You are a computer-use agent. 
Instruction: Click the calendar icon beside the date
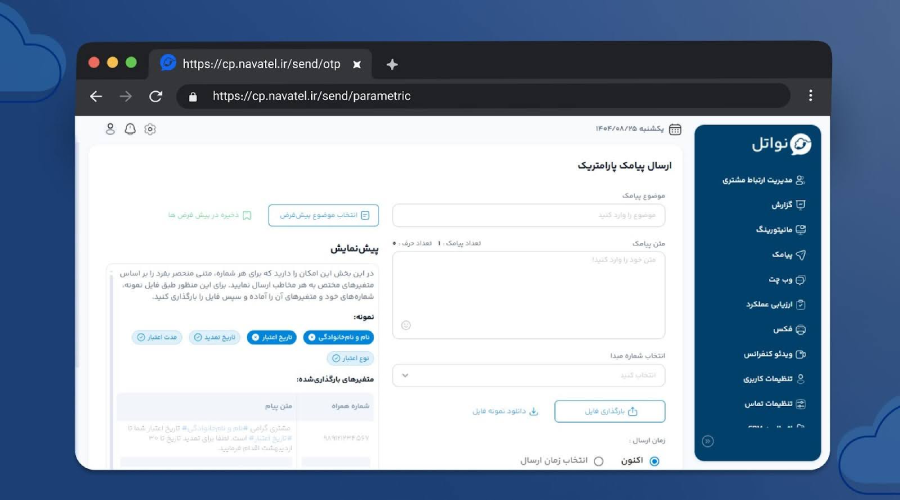tap(675, 129)
